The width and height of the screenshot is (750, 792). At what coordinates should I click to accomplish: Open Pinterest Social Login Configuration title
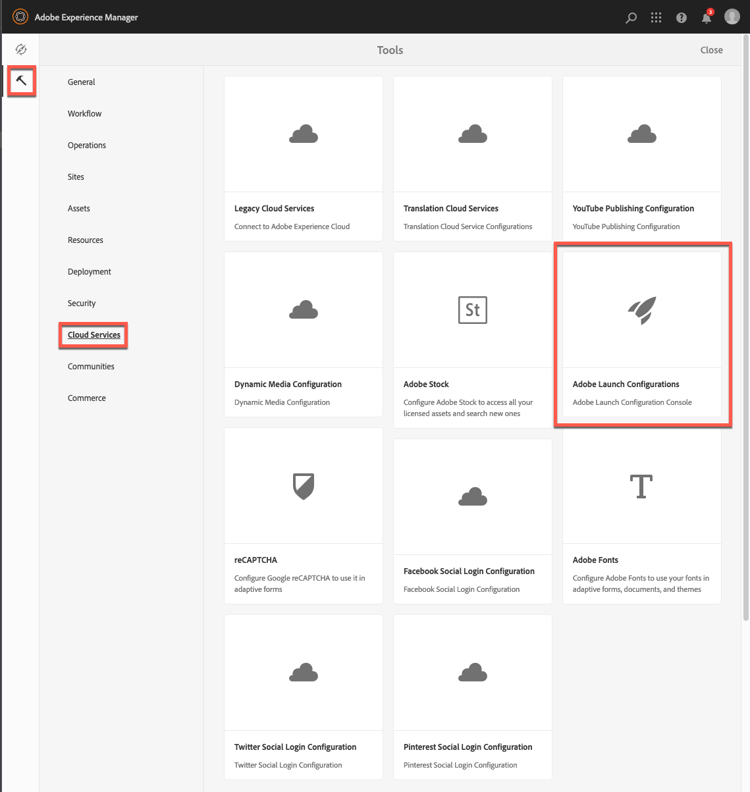click(x=468, y=747)
